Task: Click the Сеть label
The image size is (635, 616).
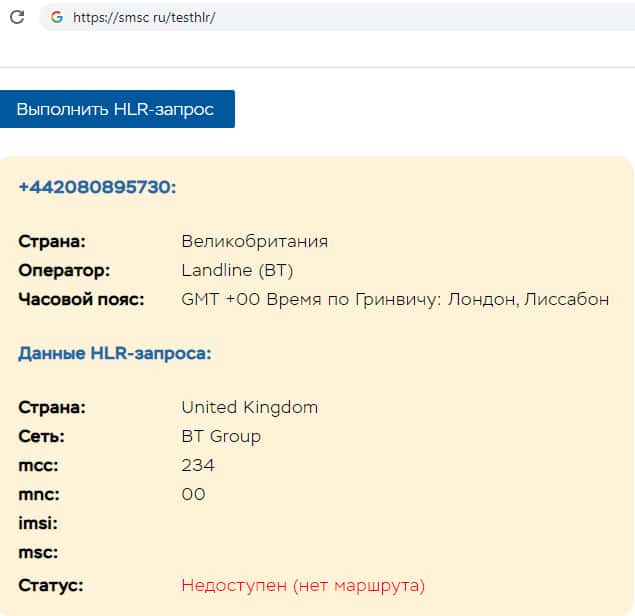Action: pos(43,436)
